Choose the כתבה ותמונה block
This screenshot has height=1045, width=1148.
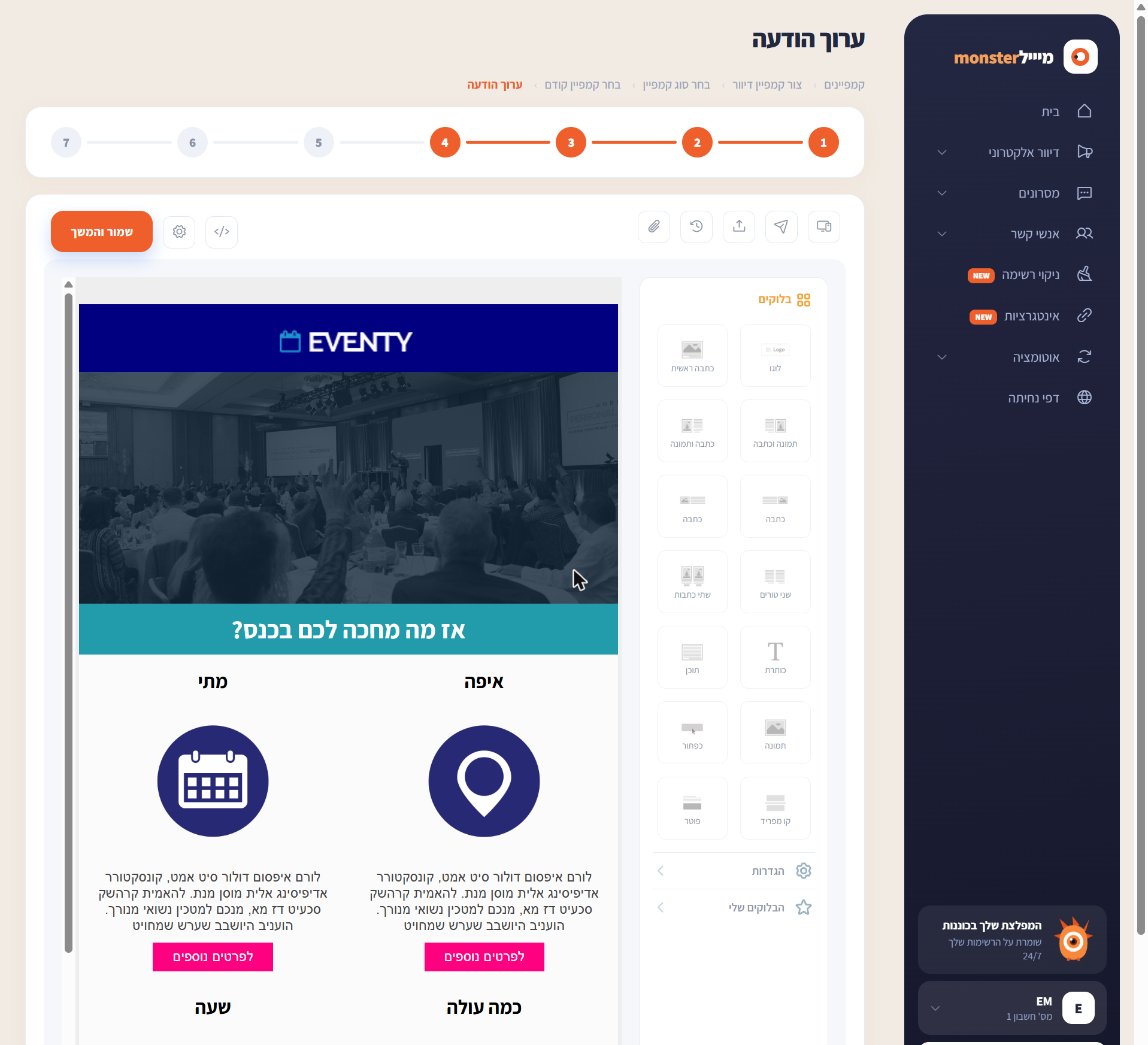click(x=693, y=431)
